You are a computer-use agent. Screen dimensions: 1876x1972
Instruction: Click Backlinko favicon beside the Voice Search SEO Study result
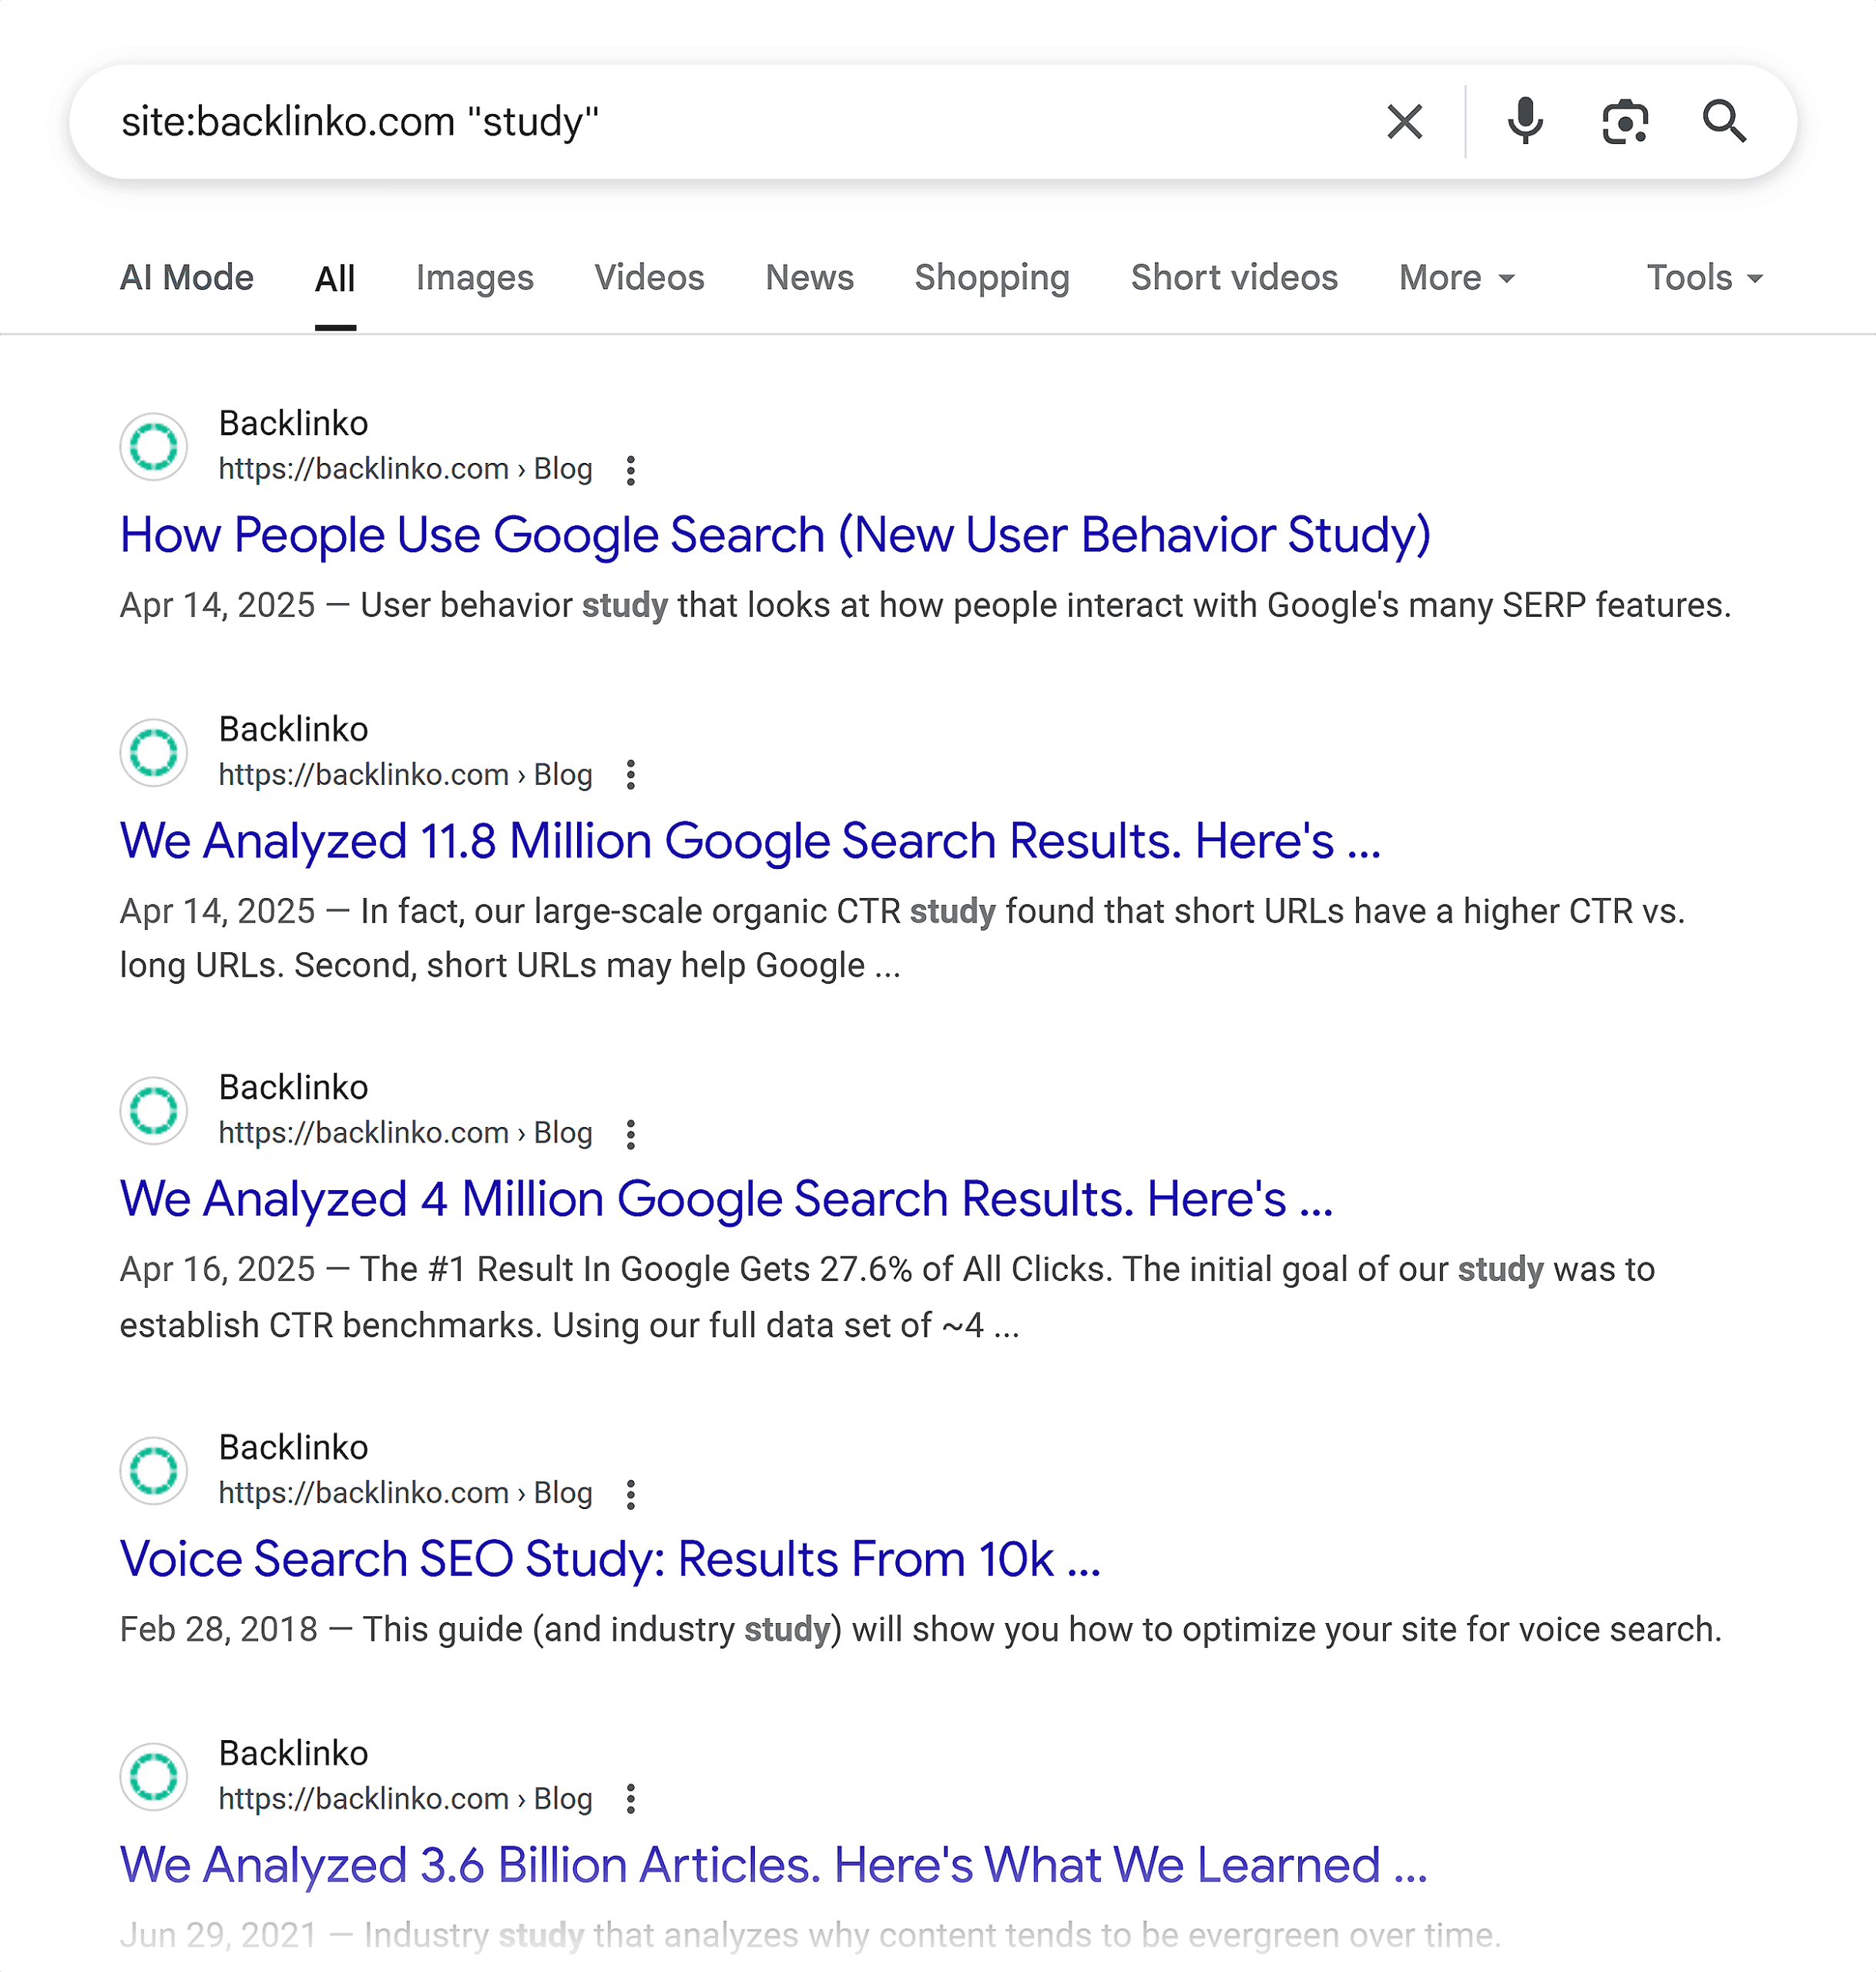[154, 1470]
